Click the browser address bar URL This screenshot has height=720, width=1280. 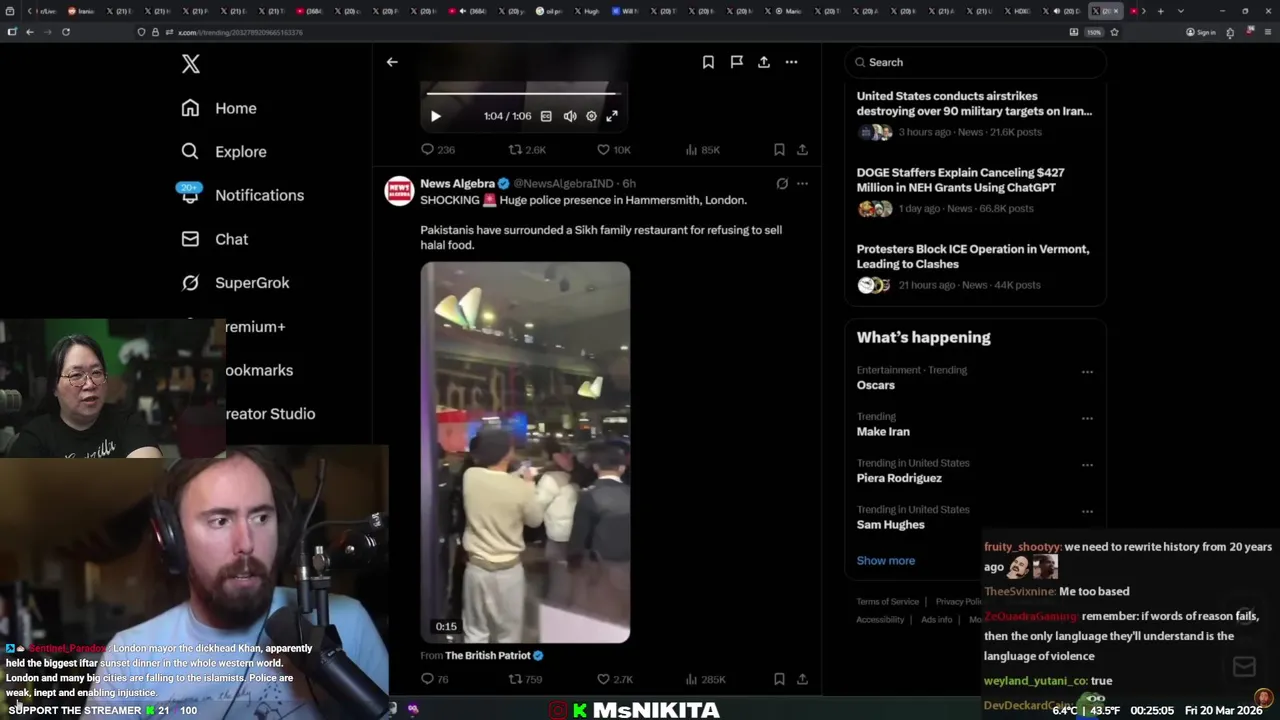click(240, 33)
